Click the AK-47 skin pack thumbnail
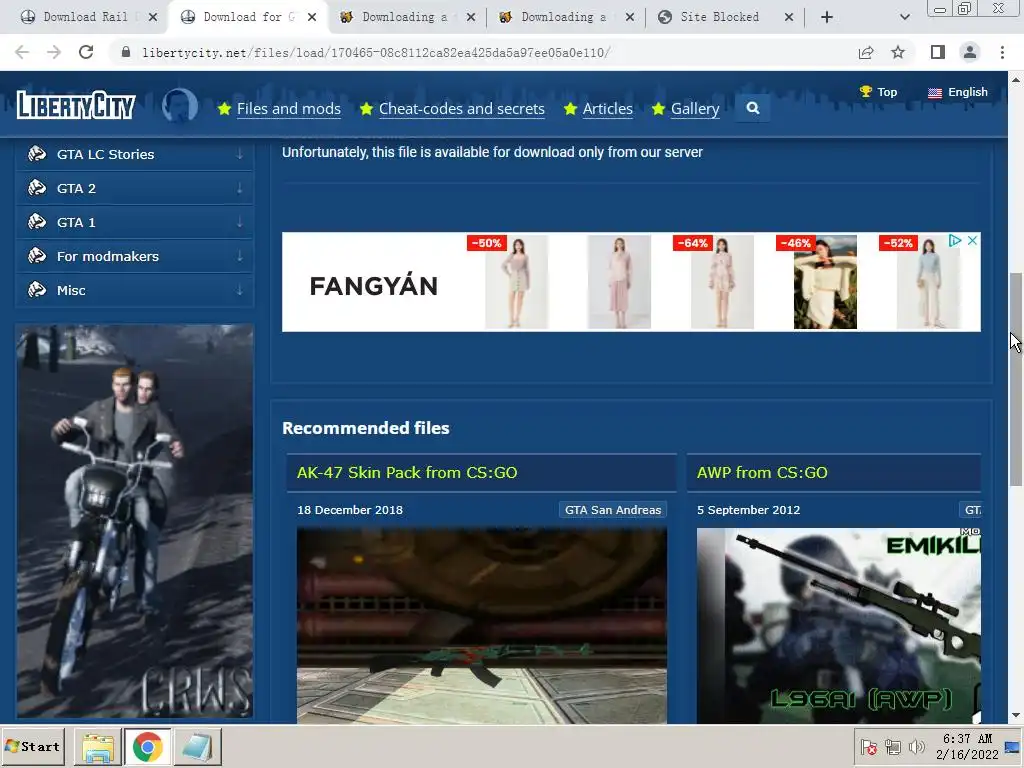Image resolution: width=1024 pixels, height=768 pixels. tap(482, 625)
